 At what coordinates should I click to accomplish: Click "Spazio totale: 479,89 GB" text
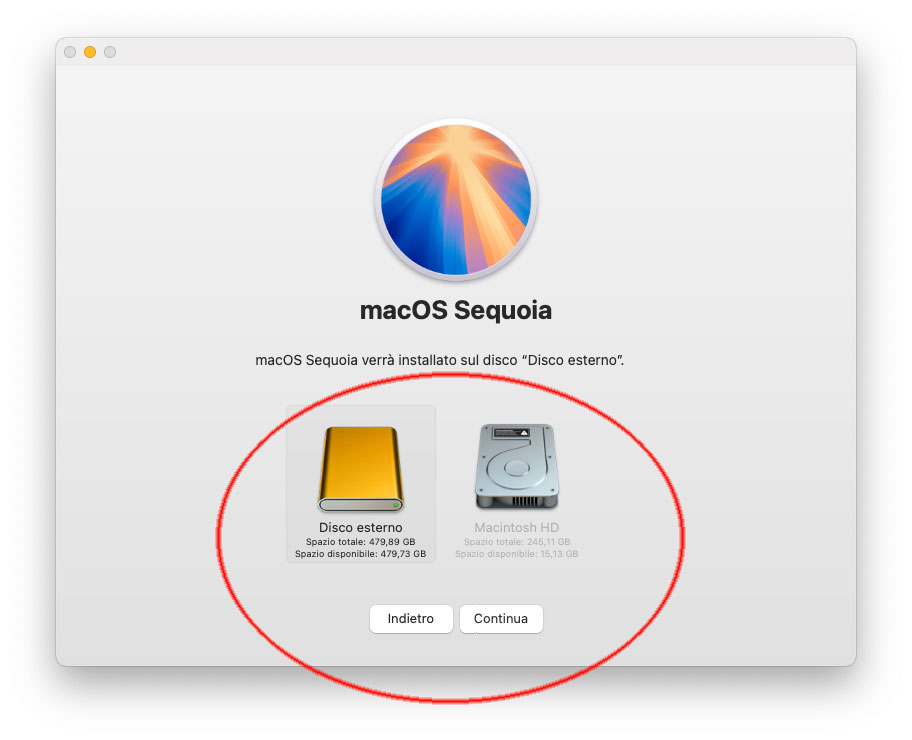click(x=361, y=542)
